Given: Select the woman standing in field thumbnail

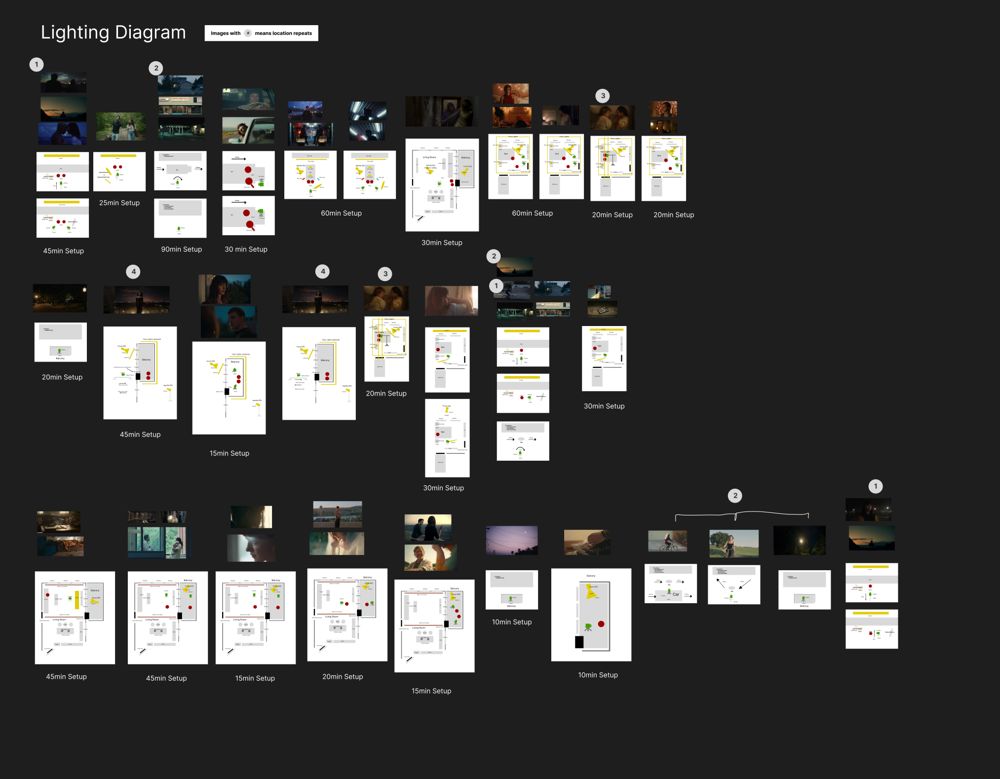Looking at the screenshot, I should point(734,544).
